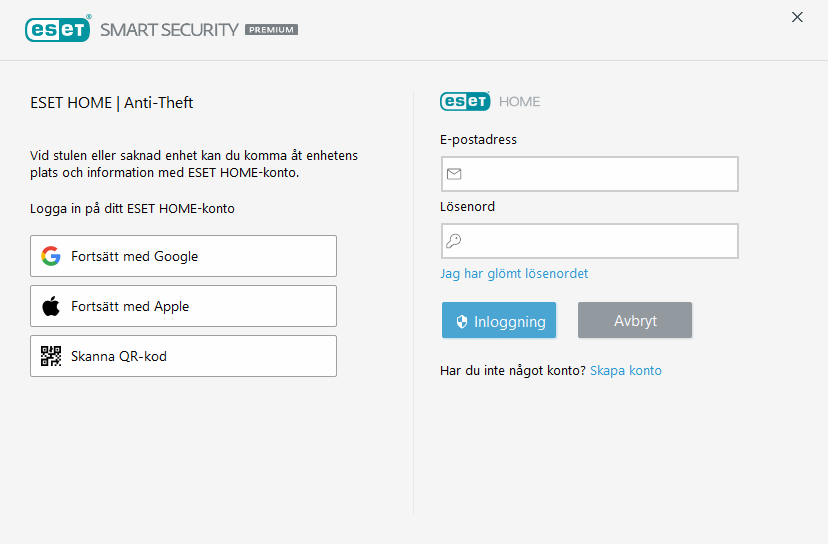
Task: Close the ESET login window
Action: tap(797, 17)
